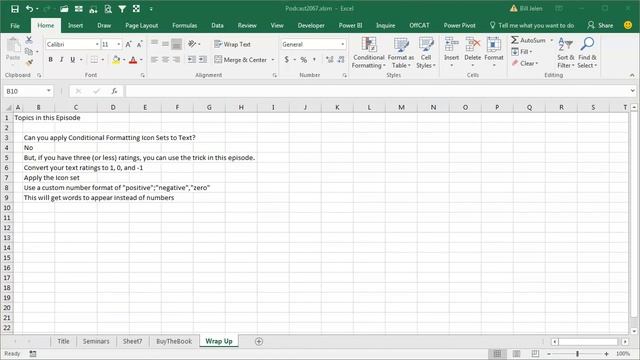
Task: Apply the dollar Accounting number format
Action: [287, 60]
